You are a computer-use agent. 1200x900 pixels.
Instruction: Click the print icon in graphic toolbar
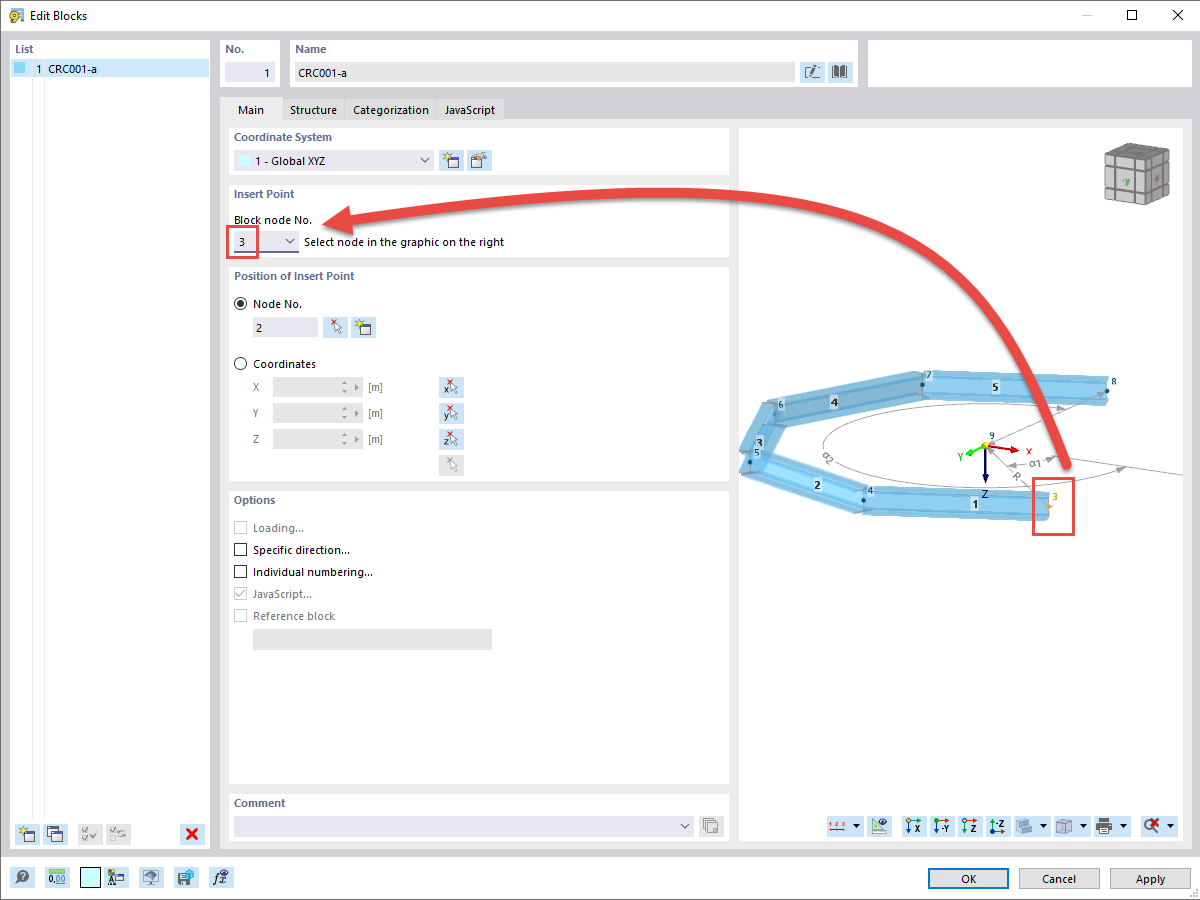tap(1104, 826)
